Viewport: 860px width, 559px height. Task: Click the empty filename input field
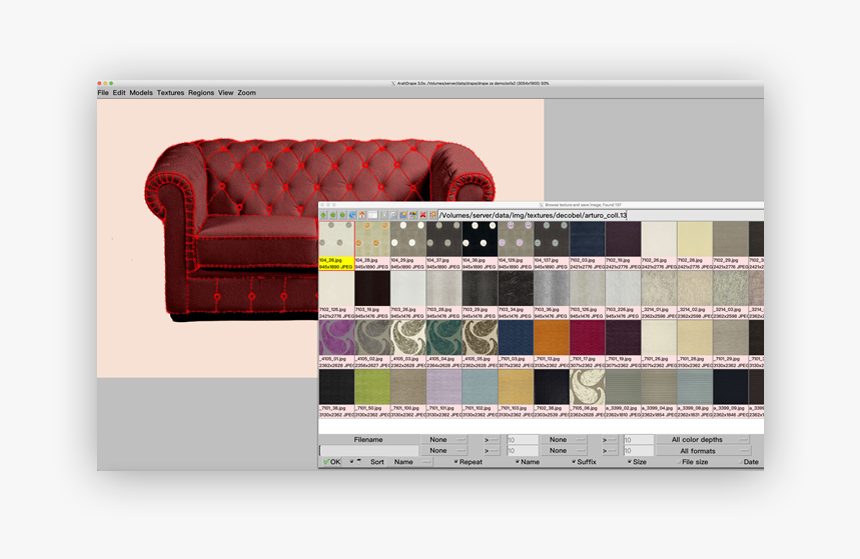click(369, 450)
